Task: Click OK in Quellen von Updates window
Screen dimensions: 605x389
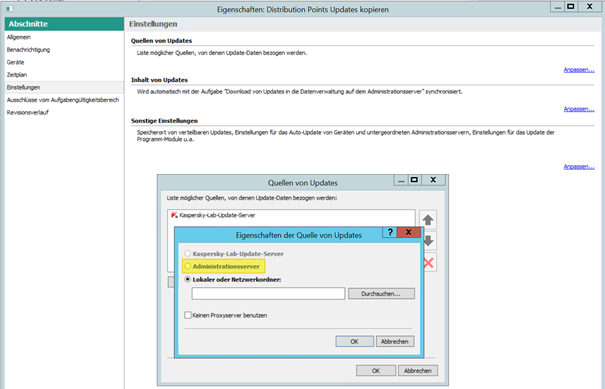Action: pos(376,370)
